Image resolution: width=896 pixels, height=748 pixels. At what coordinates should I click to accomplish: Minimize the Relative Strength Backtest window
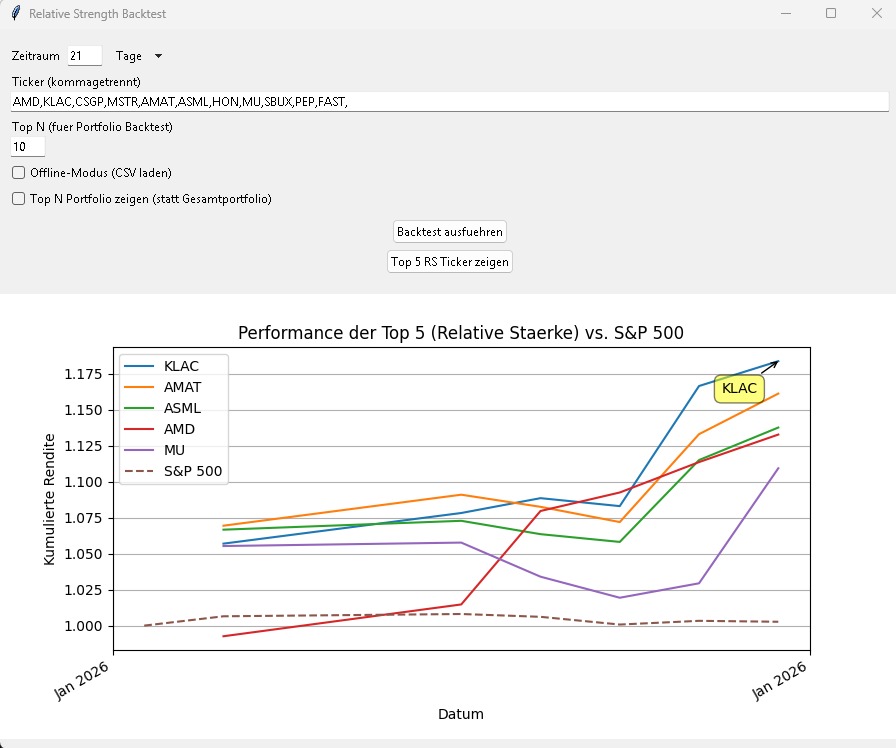(x=786, y=13)
